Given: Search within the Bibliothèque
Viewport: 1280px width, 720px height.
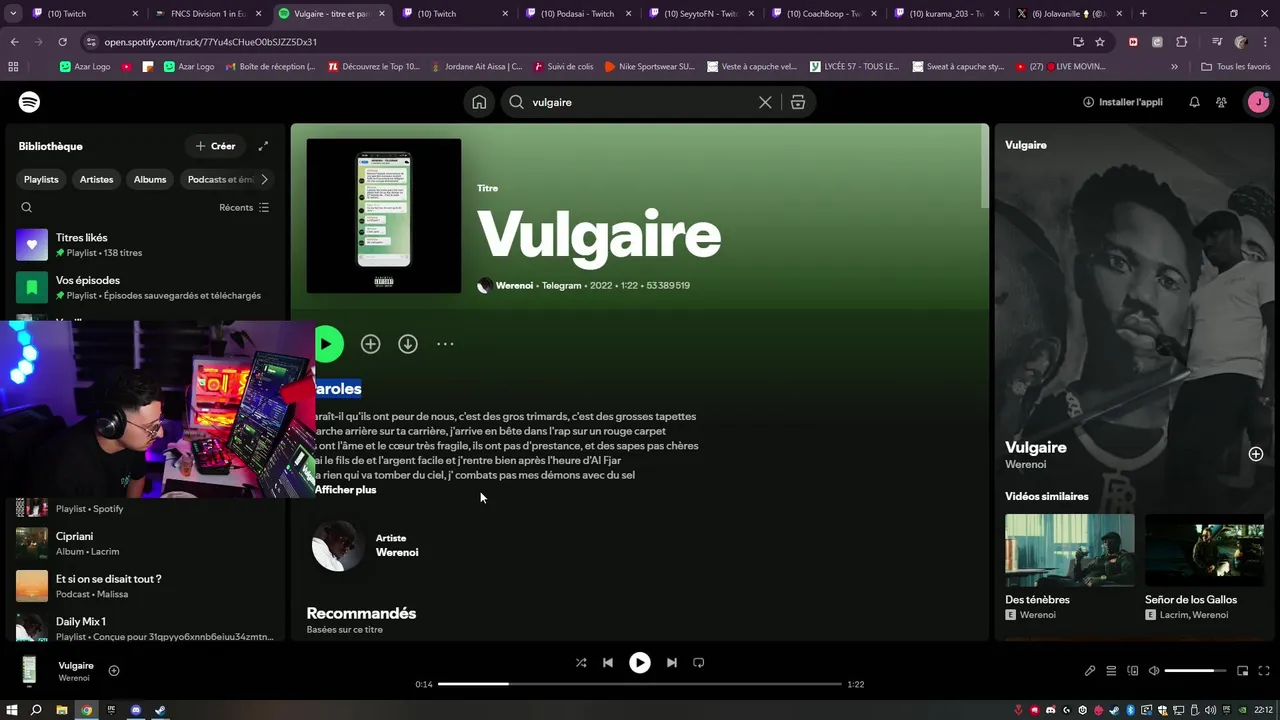Looking at the screenshot, I should click(x=27, y=207).
